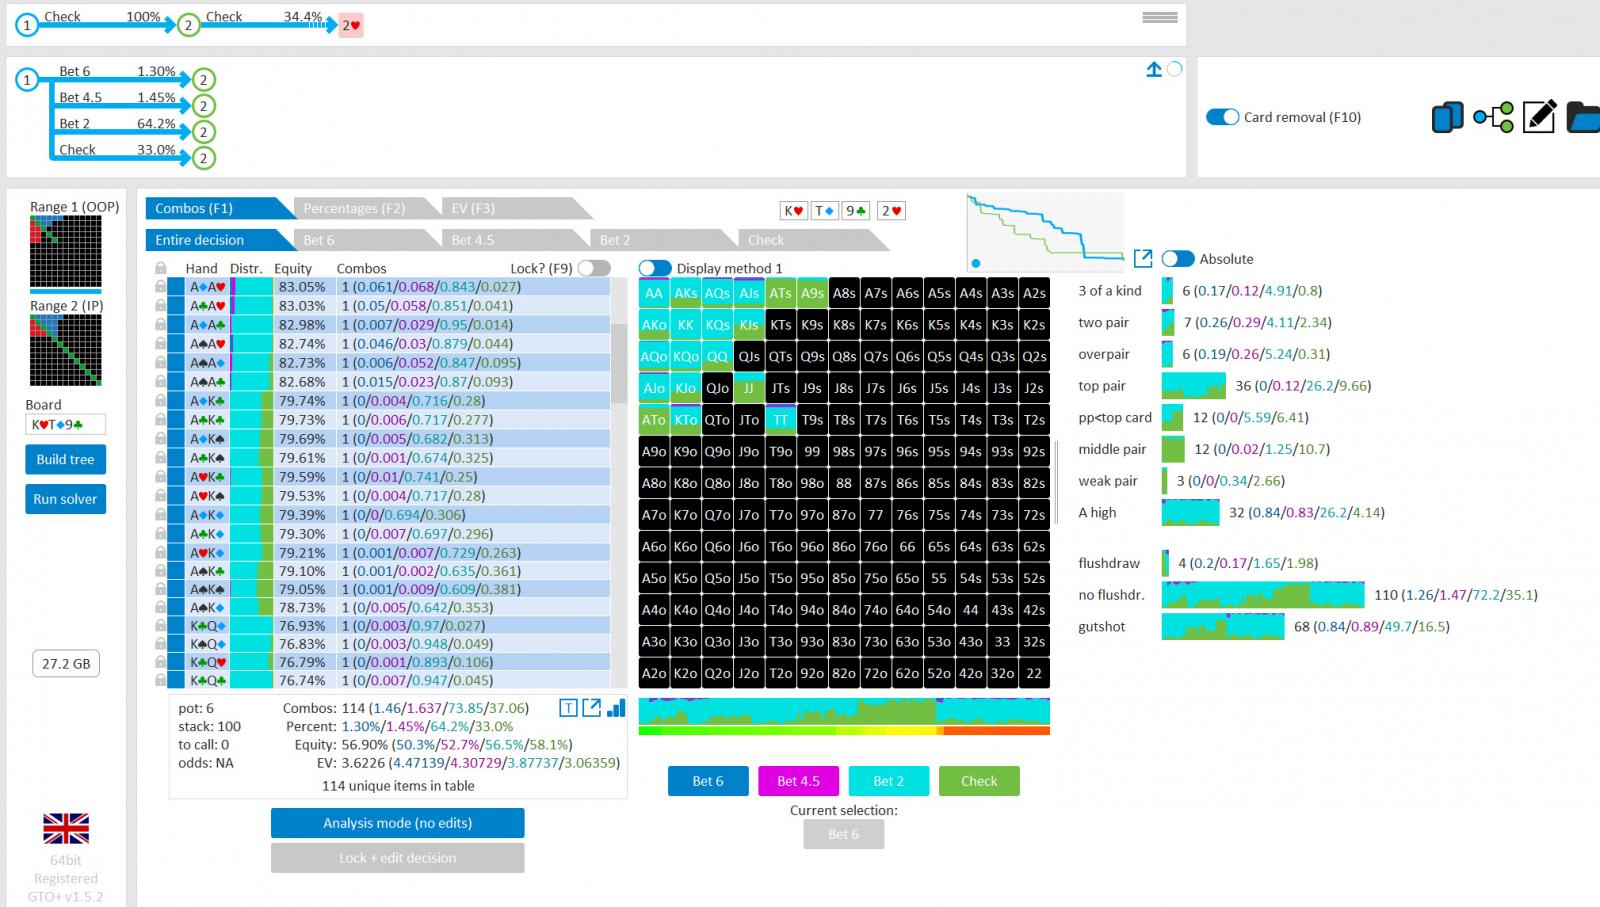Viewport: 1600px width, 907px height.
Task: Click the boxed T text icon
Action: click(568, 708)
